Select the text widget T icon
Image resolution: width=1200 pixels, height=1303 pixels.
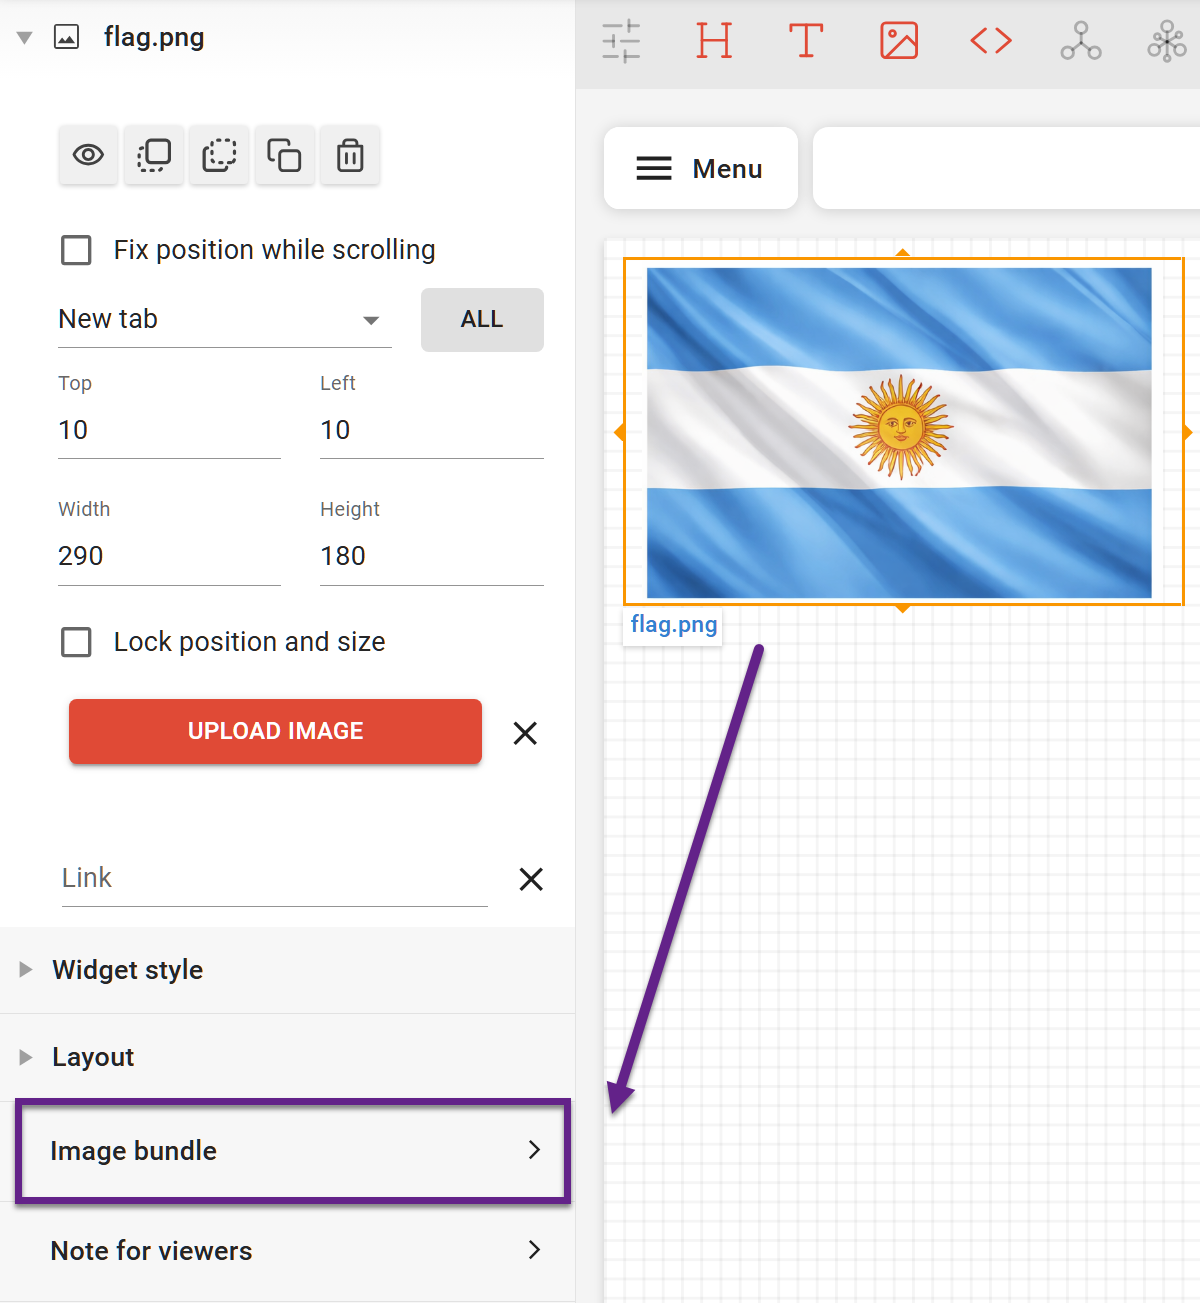coord(806,41)
